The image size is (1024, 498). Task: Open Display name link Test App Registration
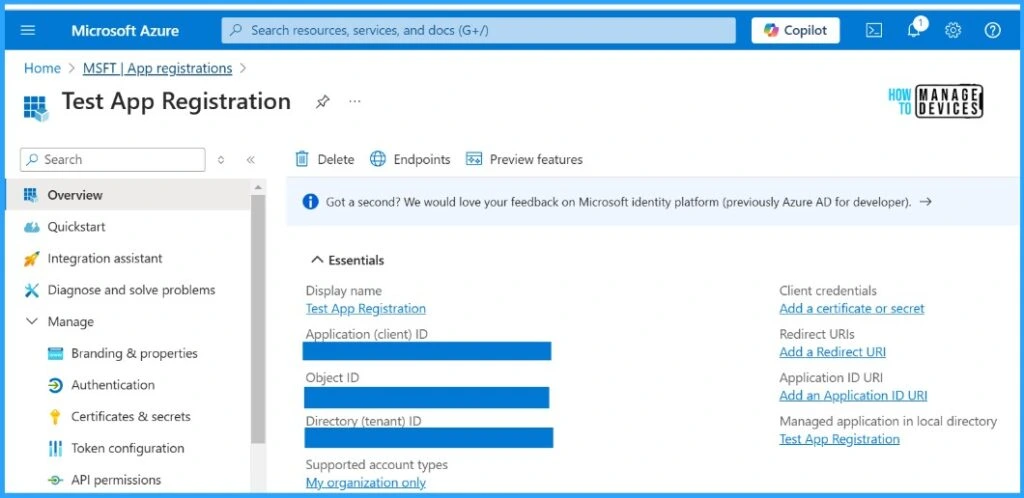pyautogui.click(x=366, y=309)
